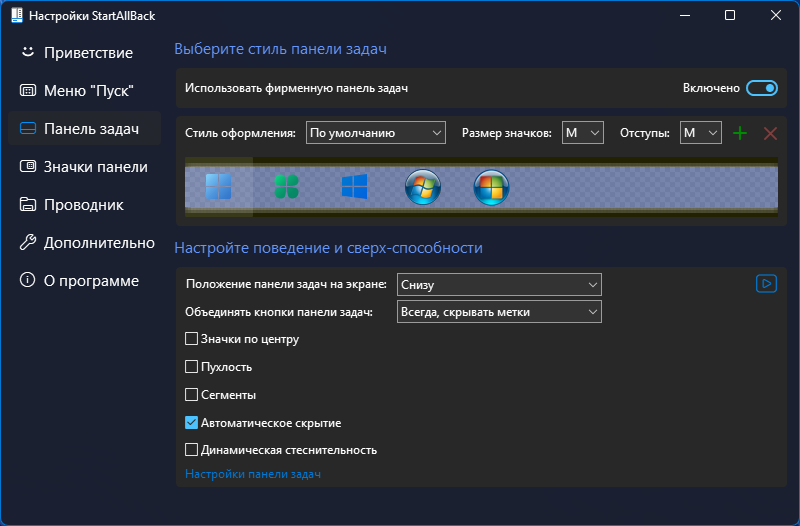This screenshot has width=800, height=526.
Task: Pick the Windows 10 flat logo icon
Action: [355, 187]
